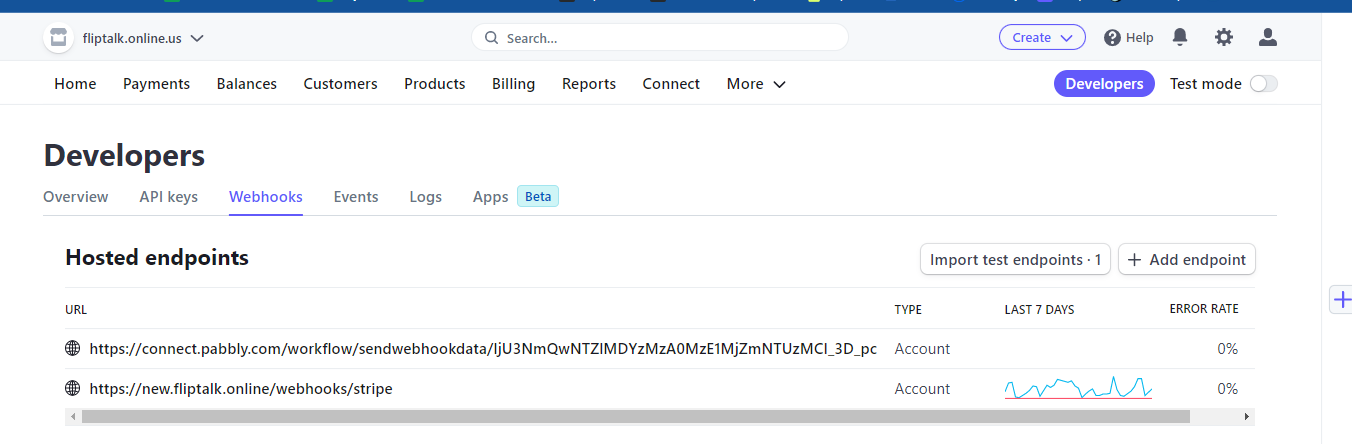Viewport: 1352px width, 444px height.
Task: Click the horizontal scrollbar thumb
Action: 636,416
